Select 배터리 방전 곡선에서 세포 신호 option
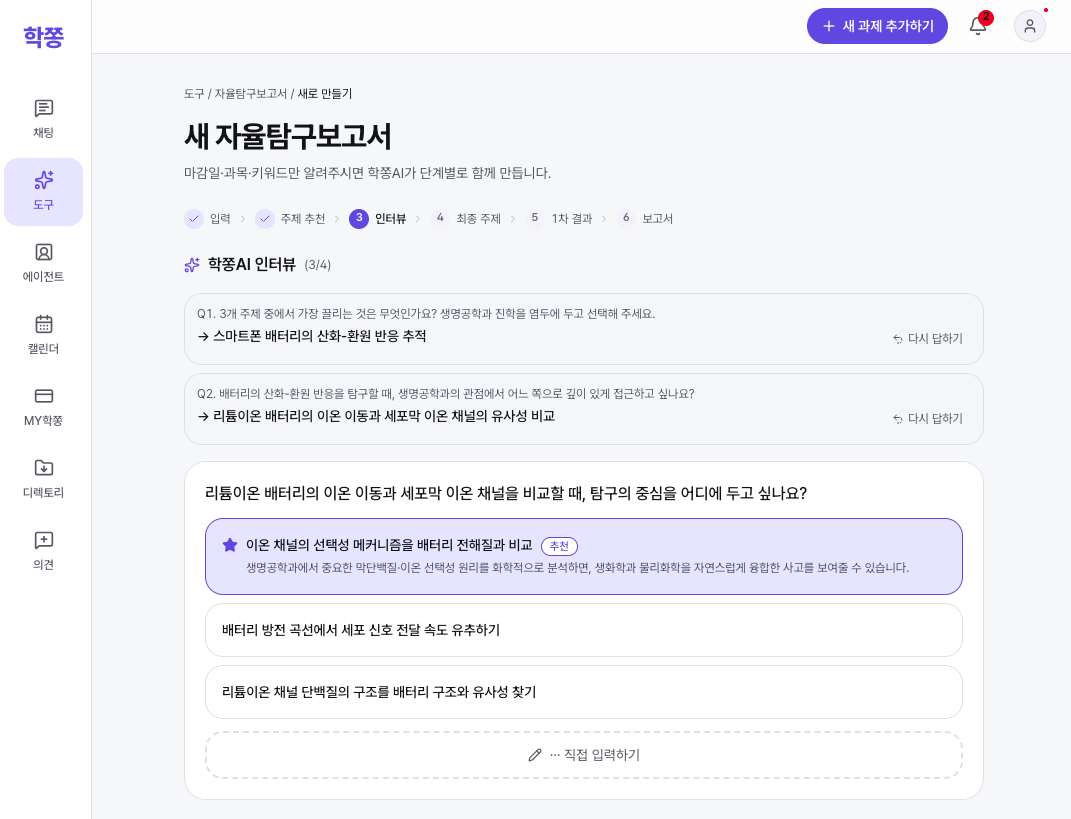 click(584, 630)
